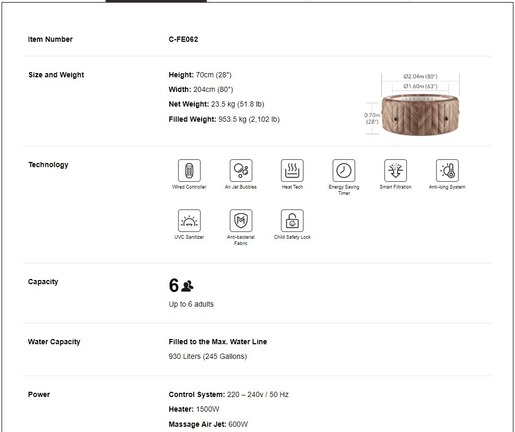Viewport: 515px width, 432px height.
Task: Click the Child Safety Lock icon
Action: click(x=292, y=220)
